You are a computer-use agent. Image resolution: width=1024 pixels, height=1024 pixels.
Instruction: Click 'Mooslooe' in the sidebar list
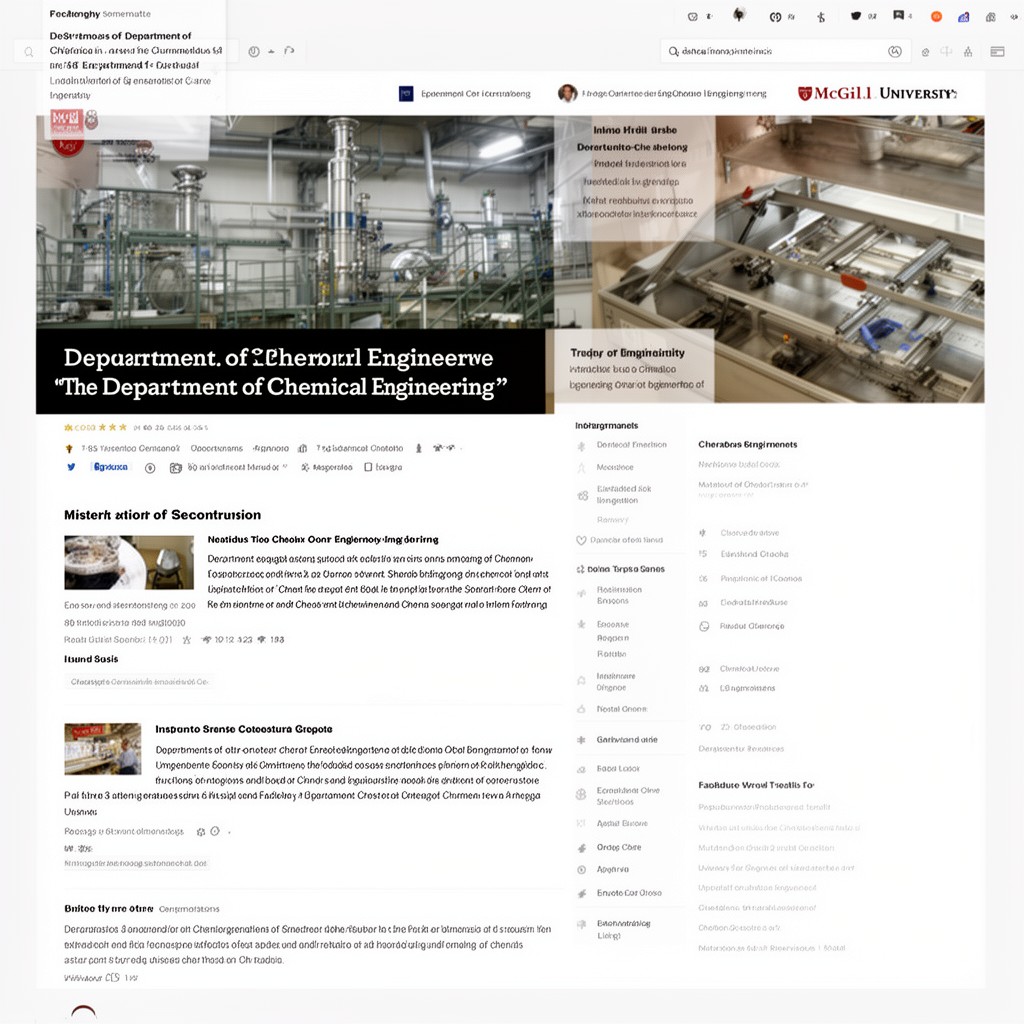[615, 467]
